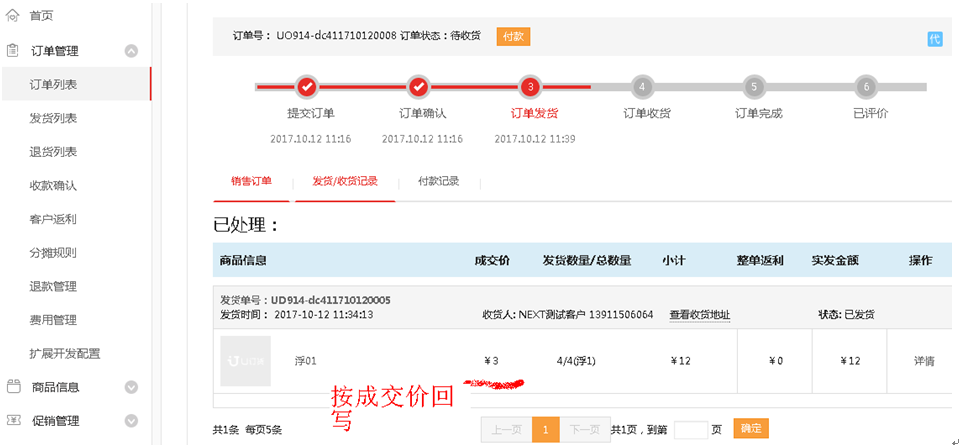This screenshot has width=974, height=445.
Task: Click the 整单返利 column header
Action: (760, 260)
